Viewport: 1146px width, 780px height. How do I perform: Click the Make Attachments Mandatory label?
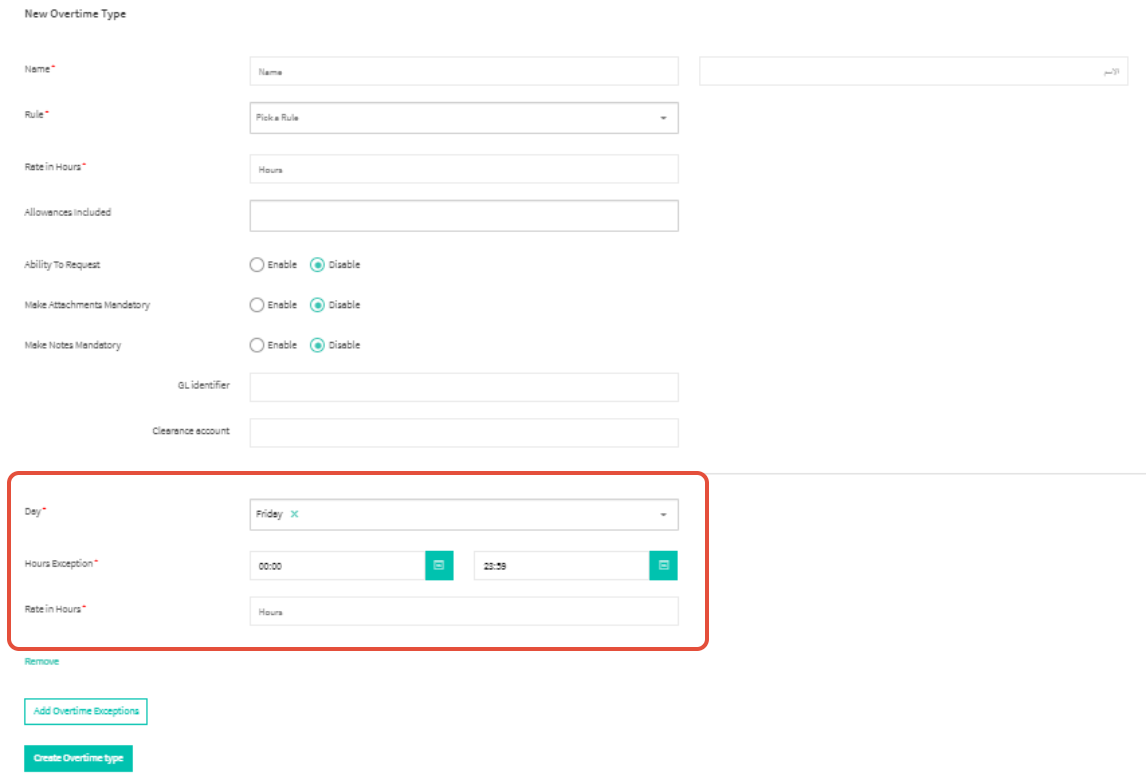point(87,305)
